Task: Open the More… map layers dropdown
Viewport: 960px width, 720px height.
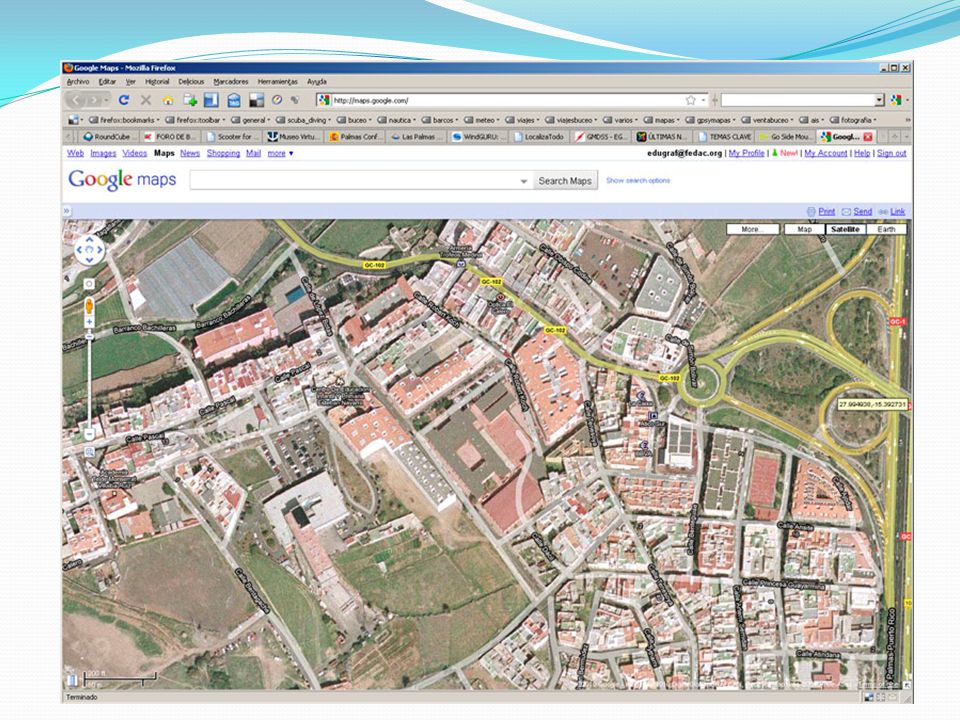Action: point(752,229)
